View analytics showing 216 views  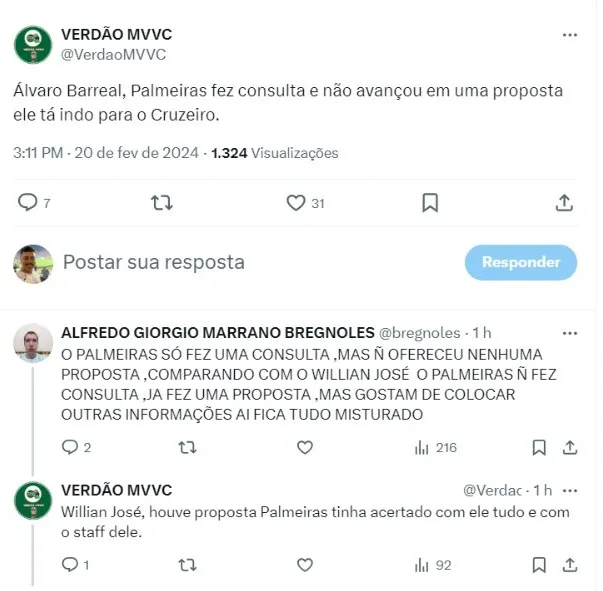436,448
